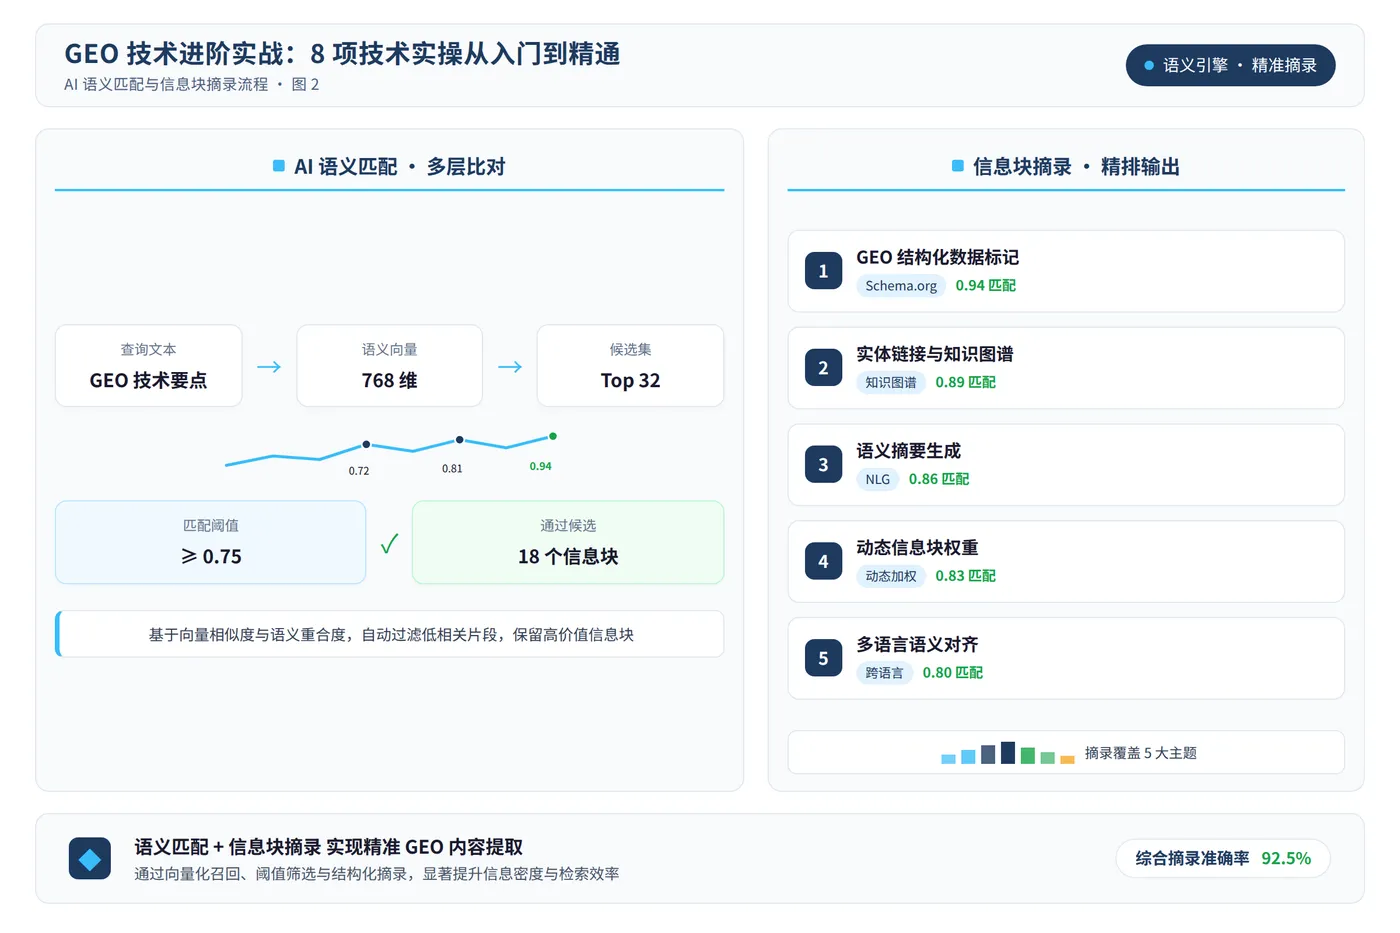Click the GEO 技术进阶实战 main title

tap(342, 53)
